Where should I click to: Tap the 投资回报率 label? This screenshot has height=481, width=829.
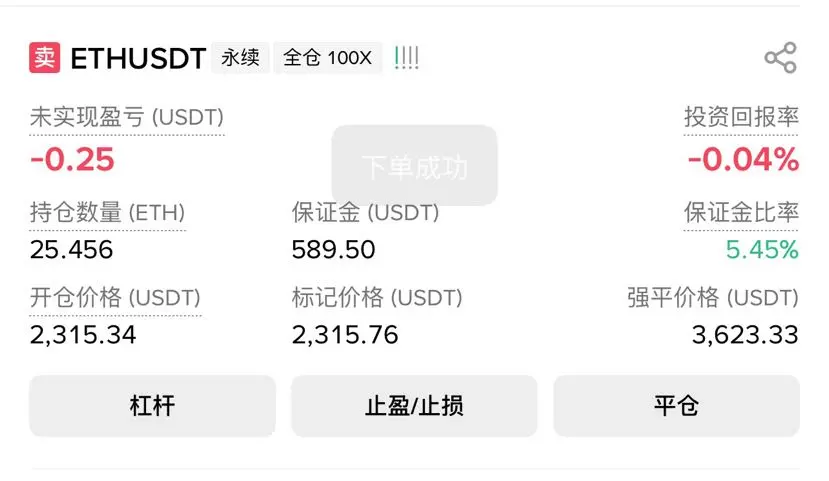[741, 117]
